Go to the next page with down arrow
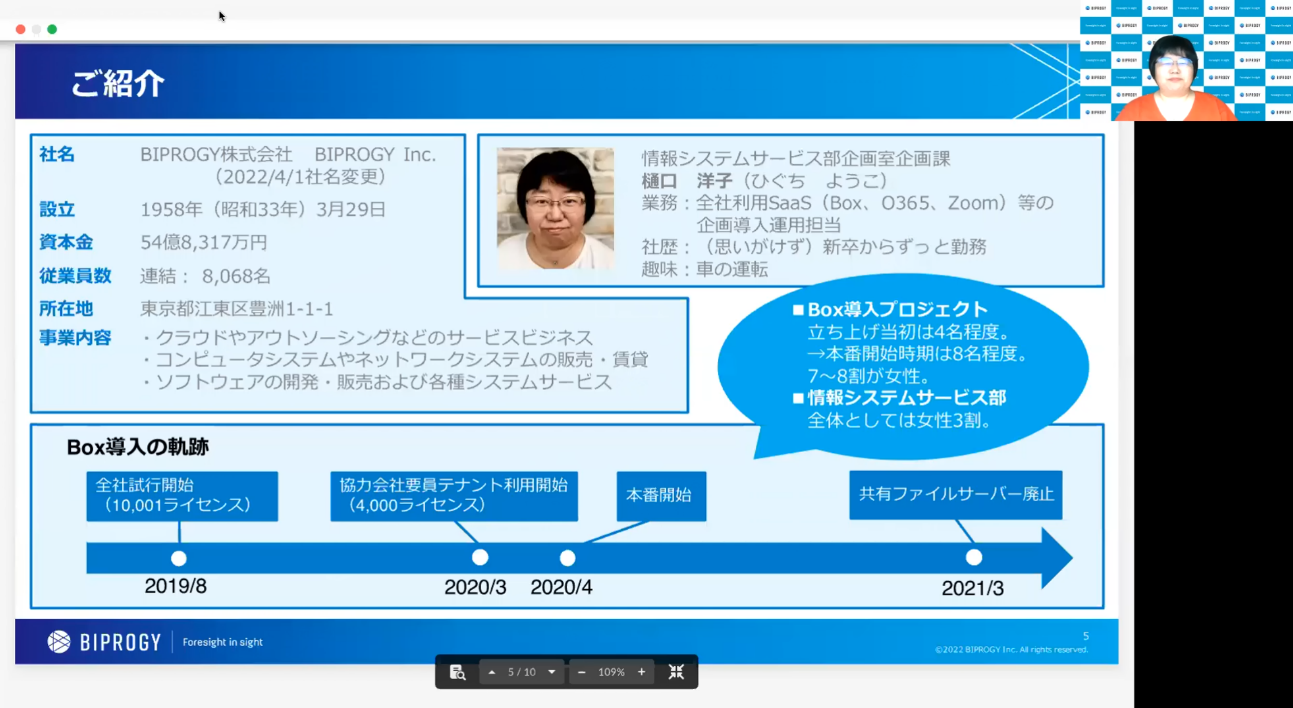1293x708 pixels. pos(551,672)
